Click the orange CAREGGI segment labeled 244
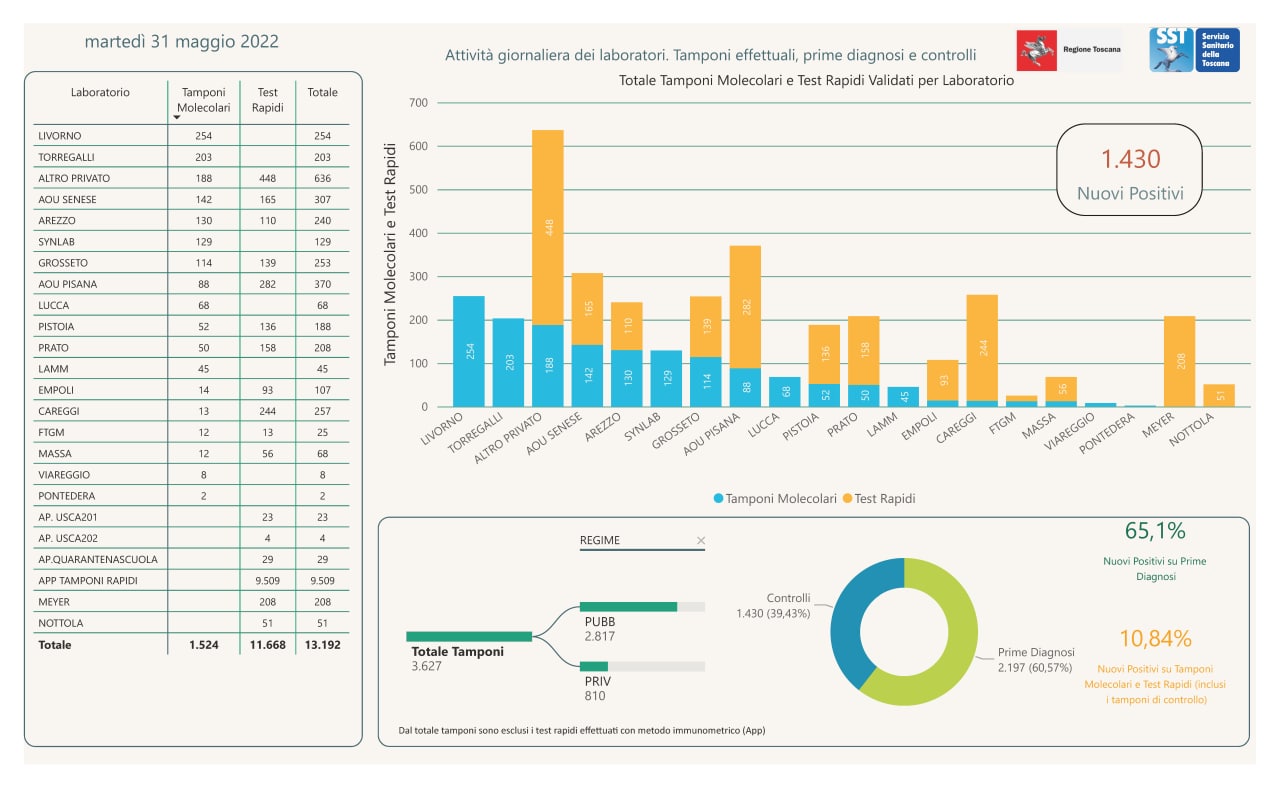Viewport: 1280px width, 787px height. [x=982, y=348]
